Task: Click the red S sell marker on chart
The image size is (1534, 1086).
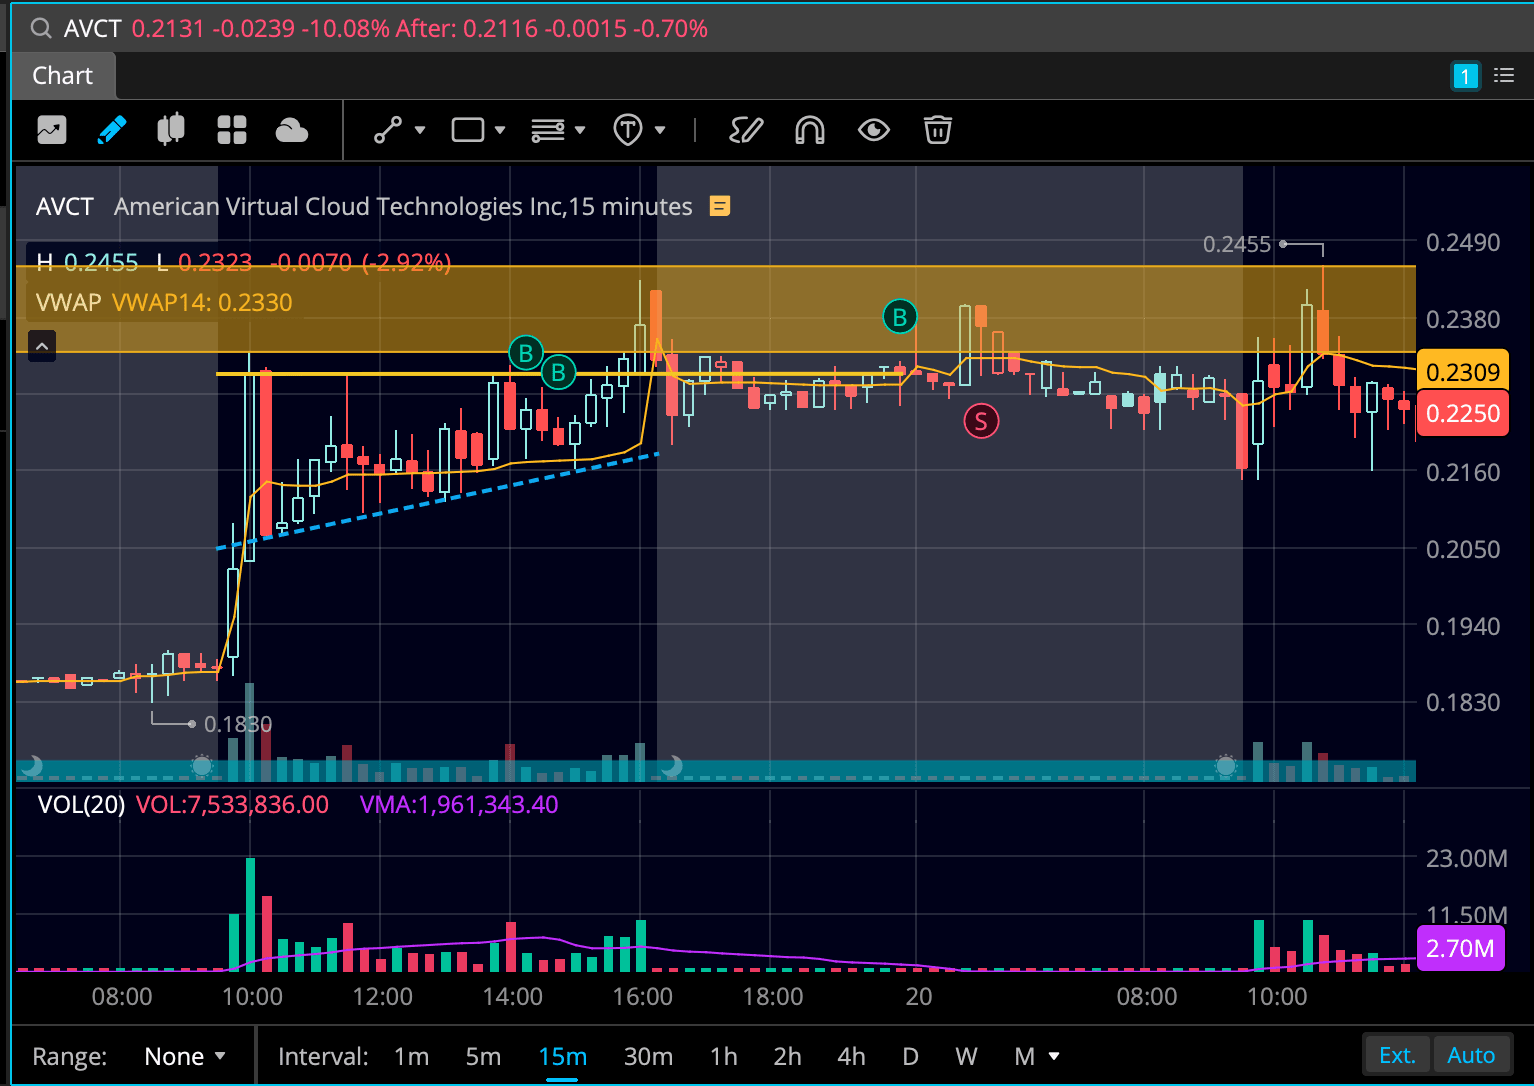Action: click(x=981, y=422)
